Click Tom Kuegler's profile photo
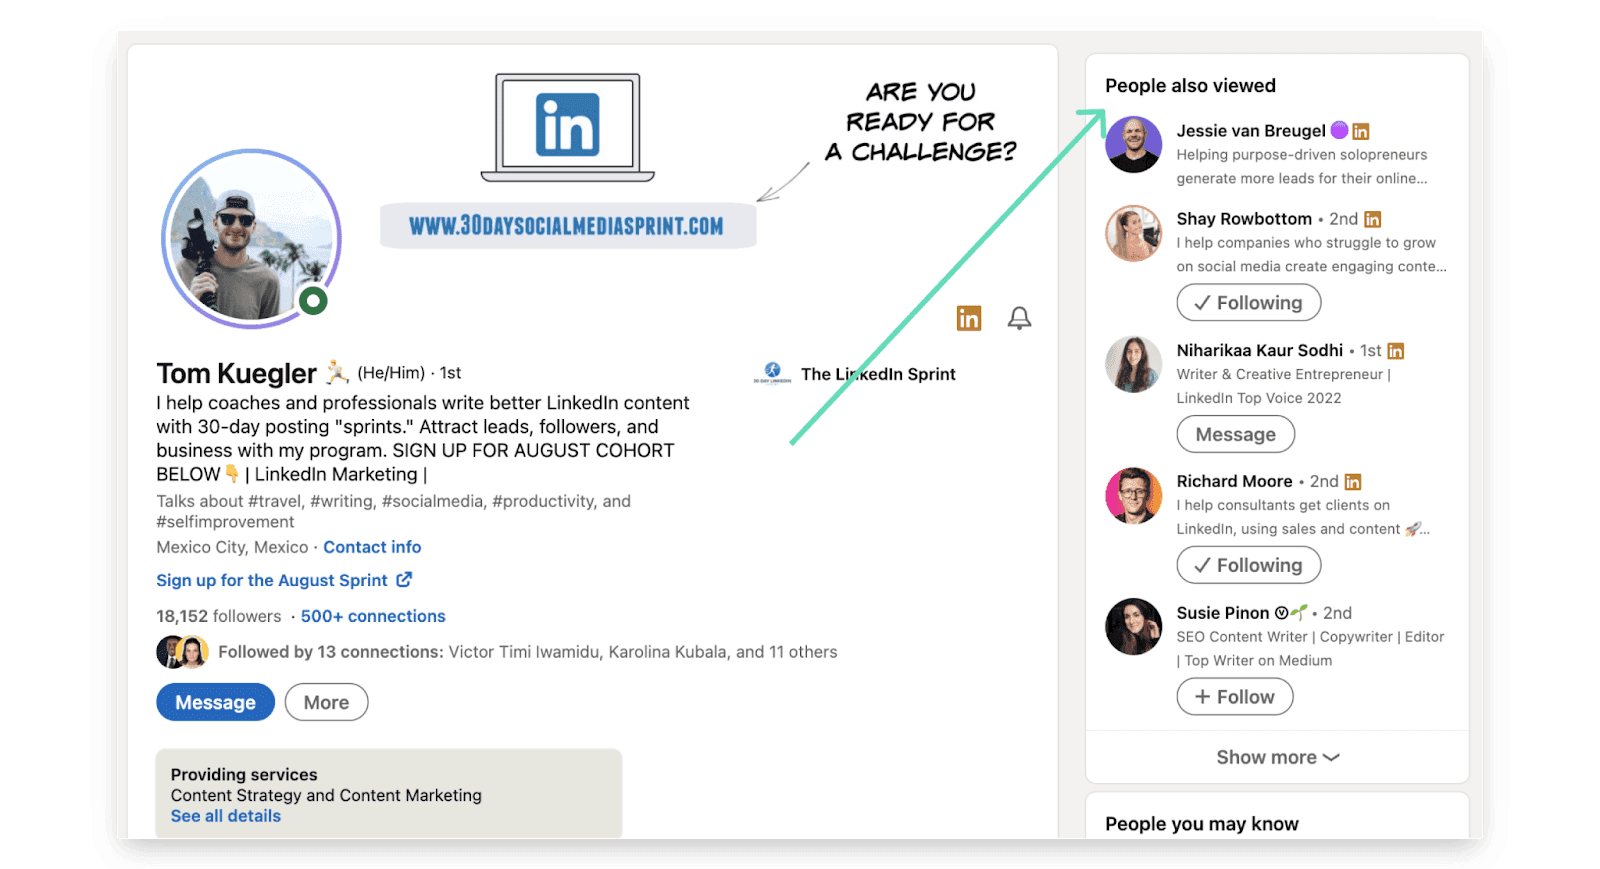The image size is (1600, 869). pos(250,238)
